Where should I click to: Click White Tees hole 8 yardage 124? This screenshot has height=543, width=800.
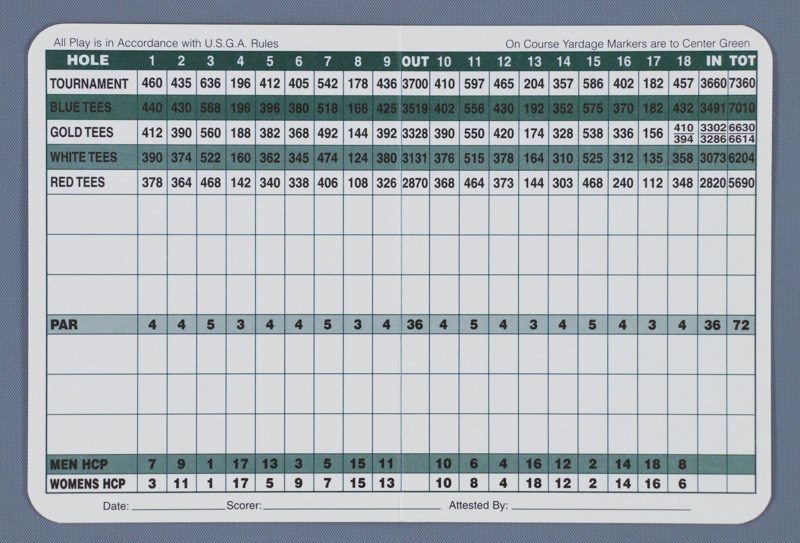point(357,158)
